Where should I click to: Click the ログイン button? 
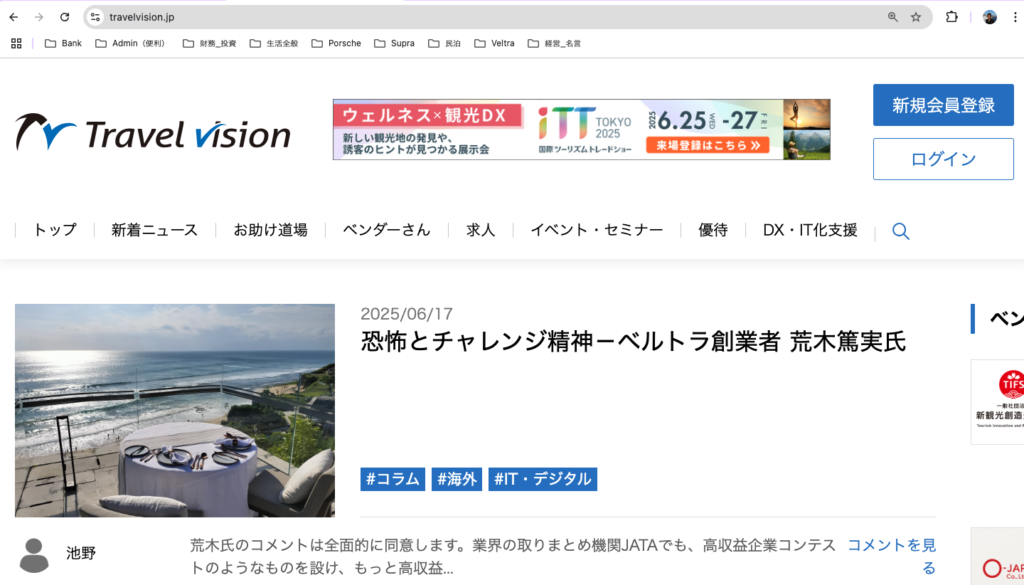[943, 159]
